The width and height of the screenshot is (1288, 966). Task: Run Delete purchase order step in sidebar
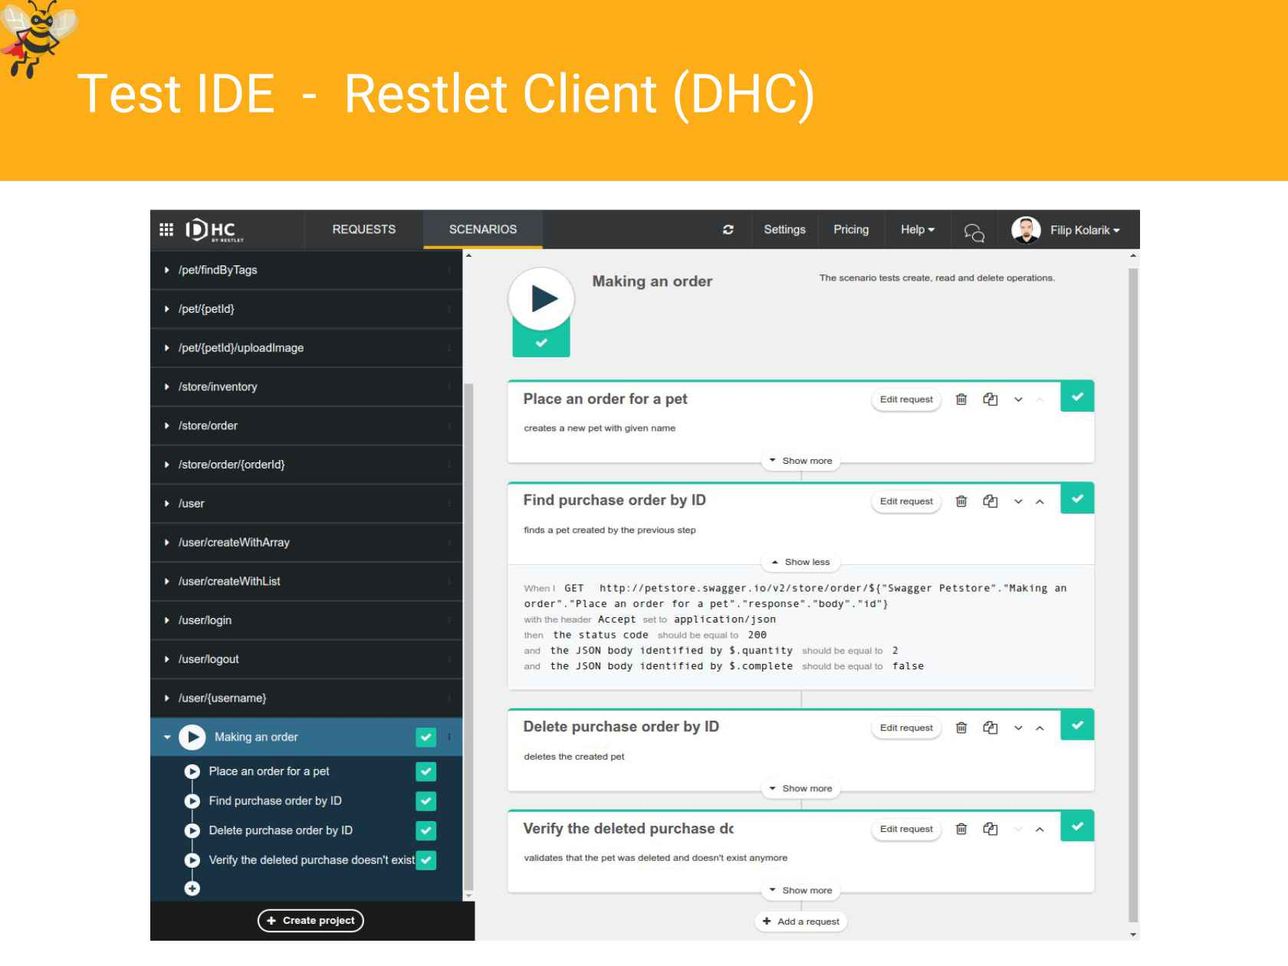coord(192,831)
